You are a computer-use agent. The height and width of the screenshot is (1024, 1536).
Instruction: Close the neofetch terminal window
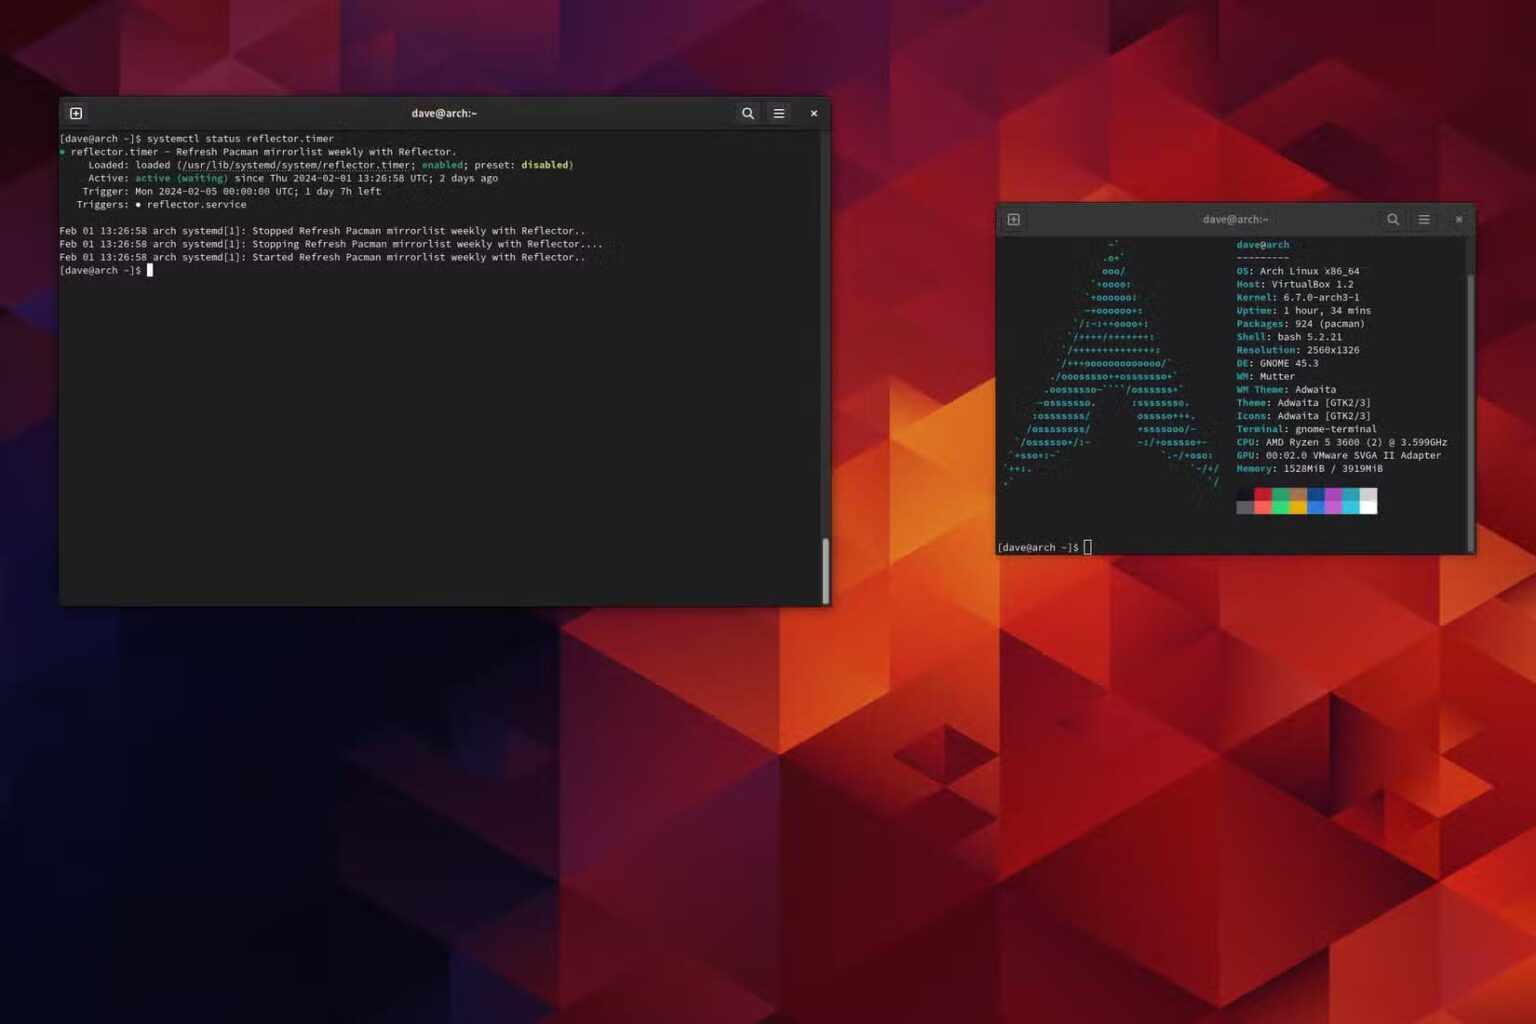coord(1459,219)
